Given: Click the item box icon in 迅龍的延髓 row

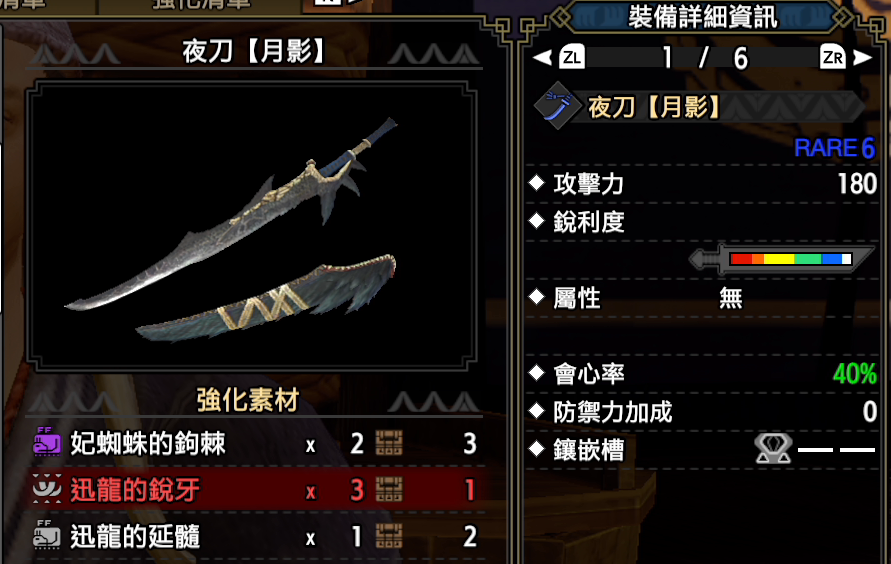Looking at the screenshot, I should [x=389, y=536].
